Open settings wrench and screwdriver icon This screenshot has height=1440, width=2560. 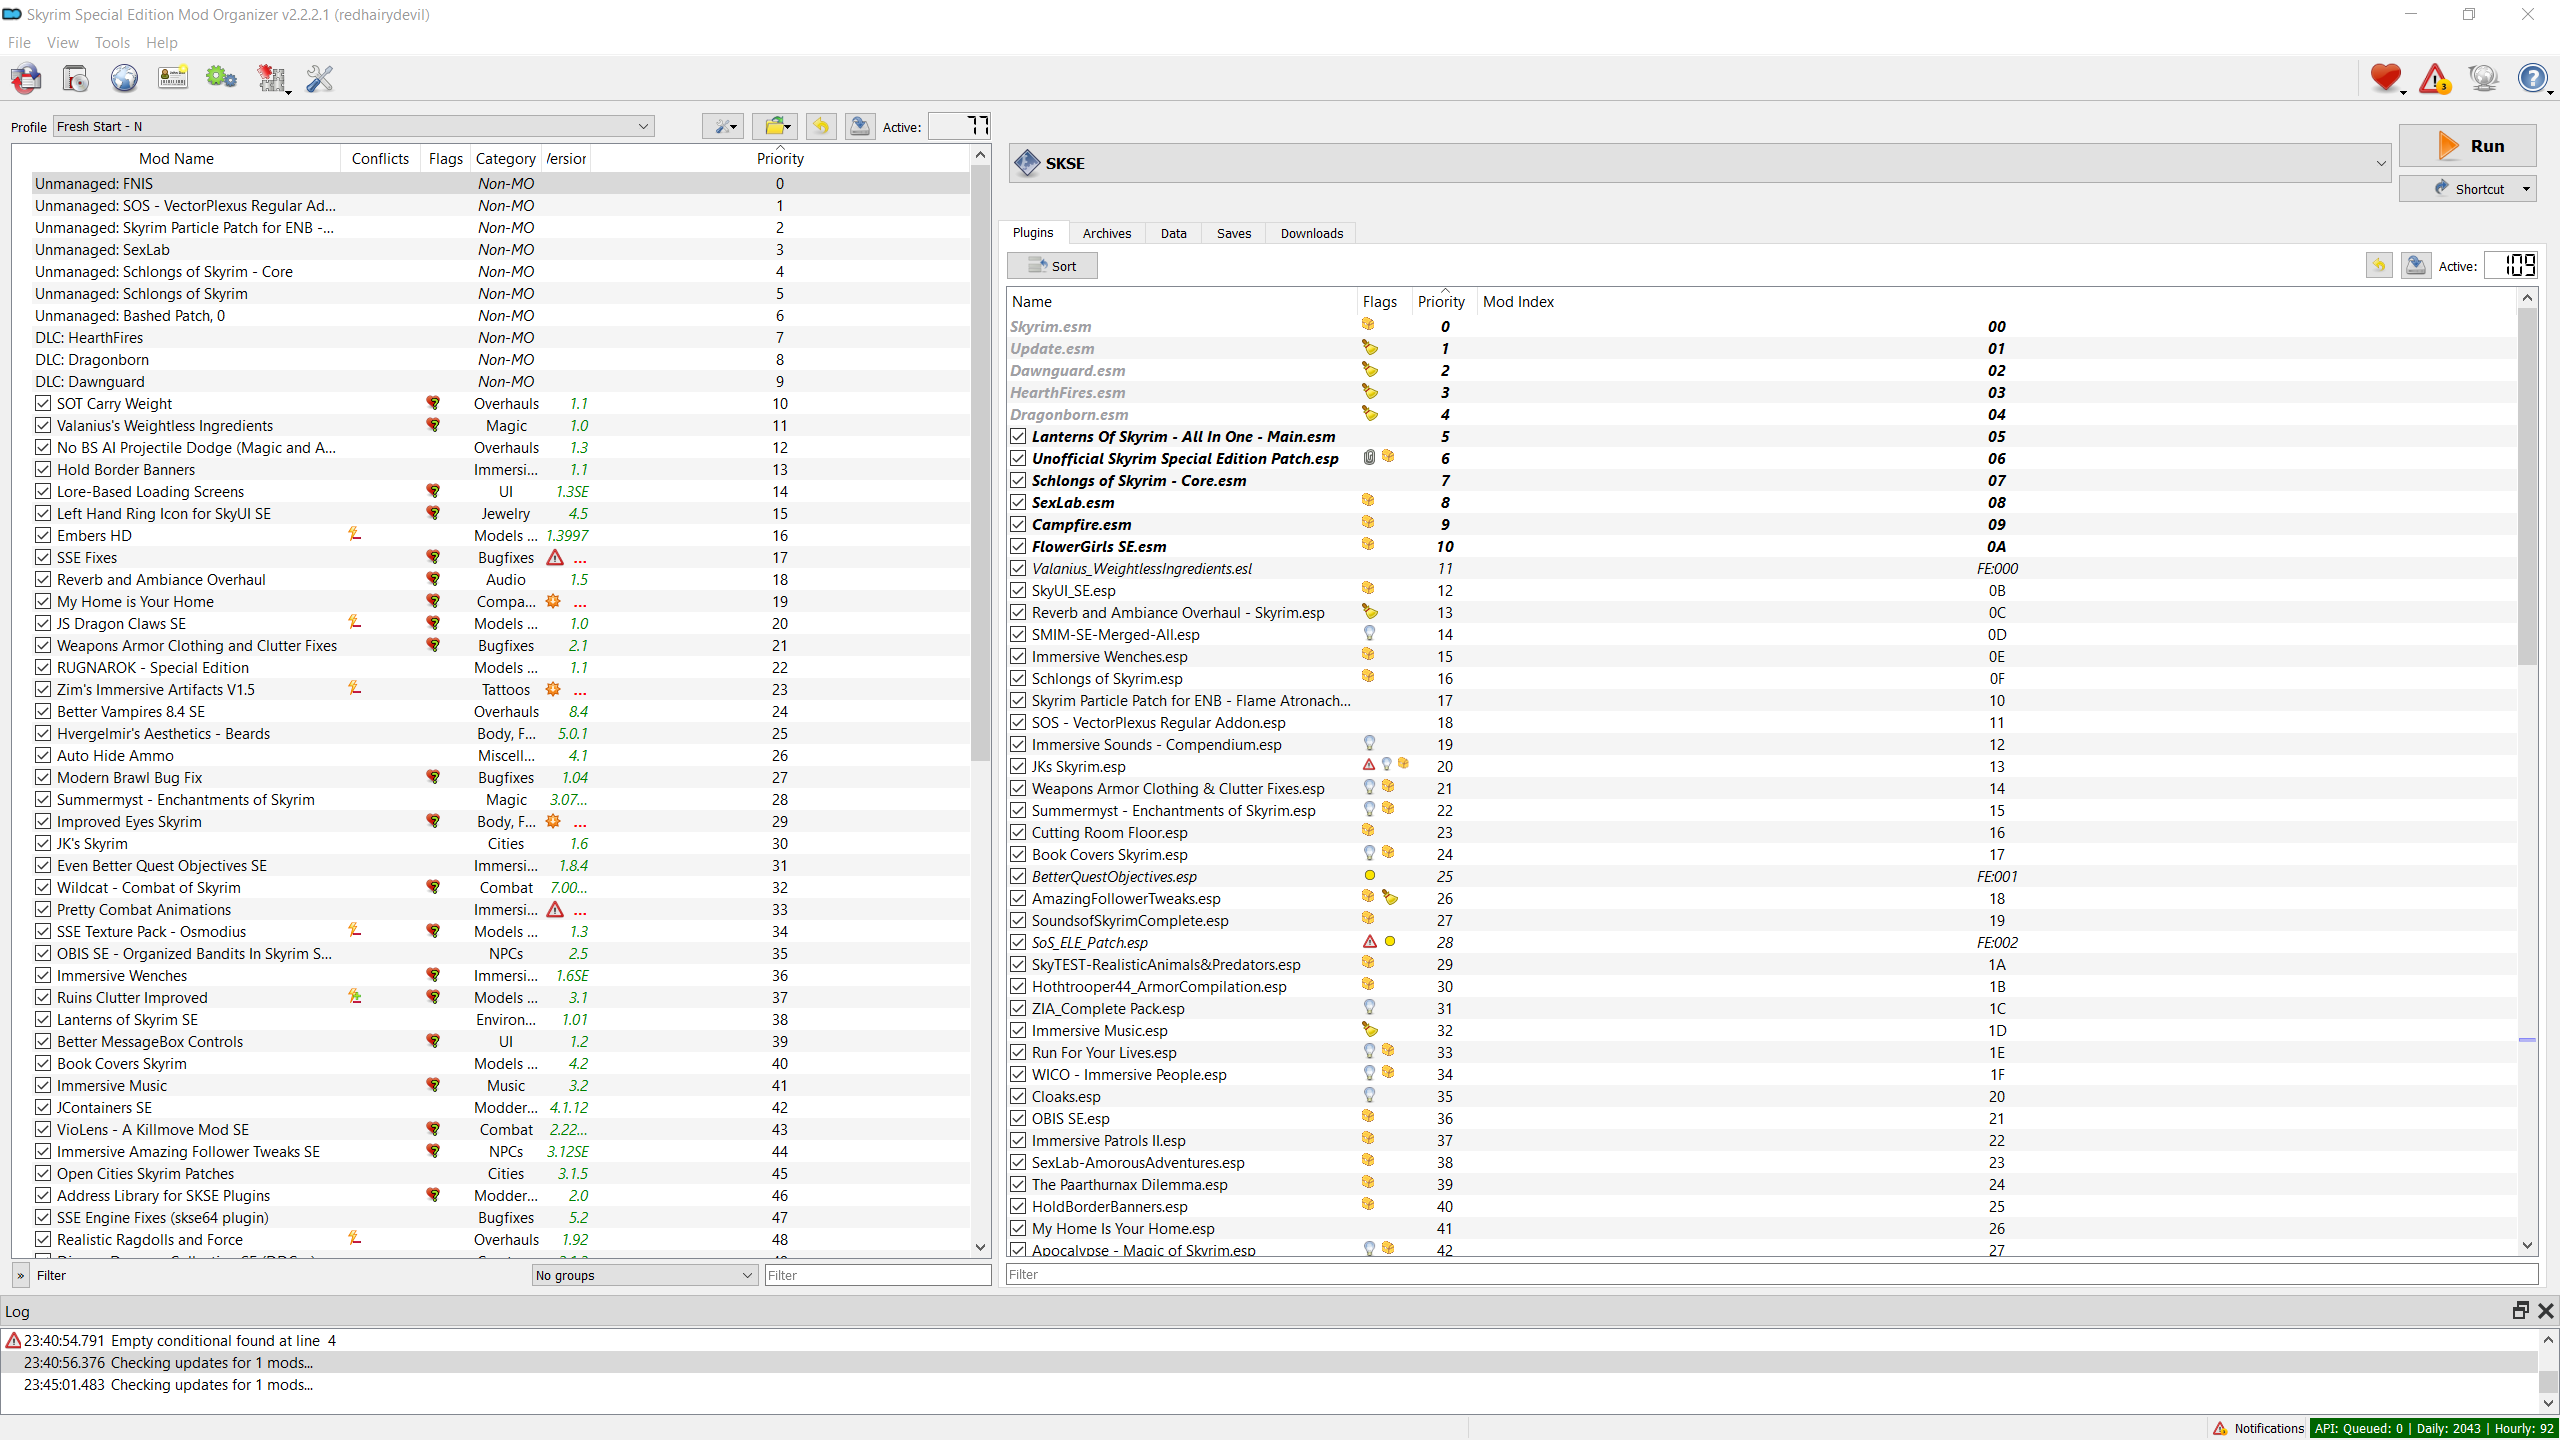[319, 78]
